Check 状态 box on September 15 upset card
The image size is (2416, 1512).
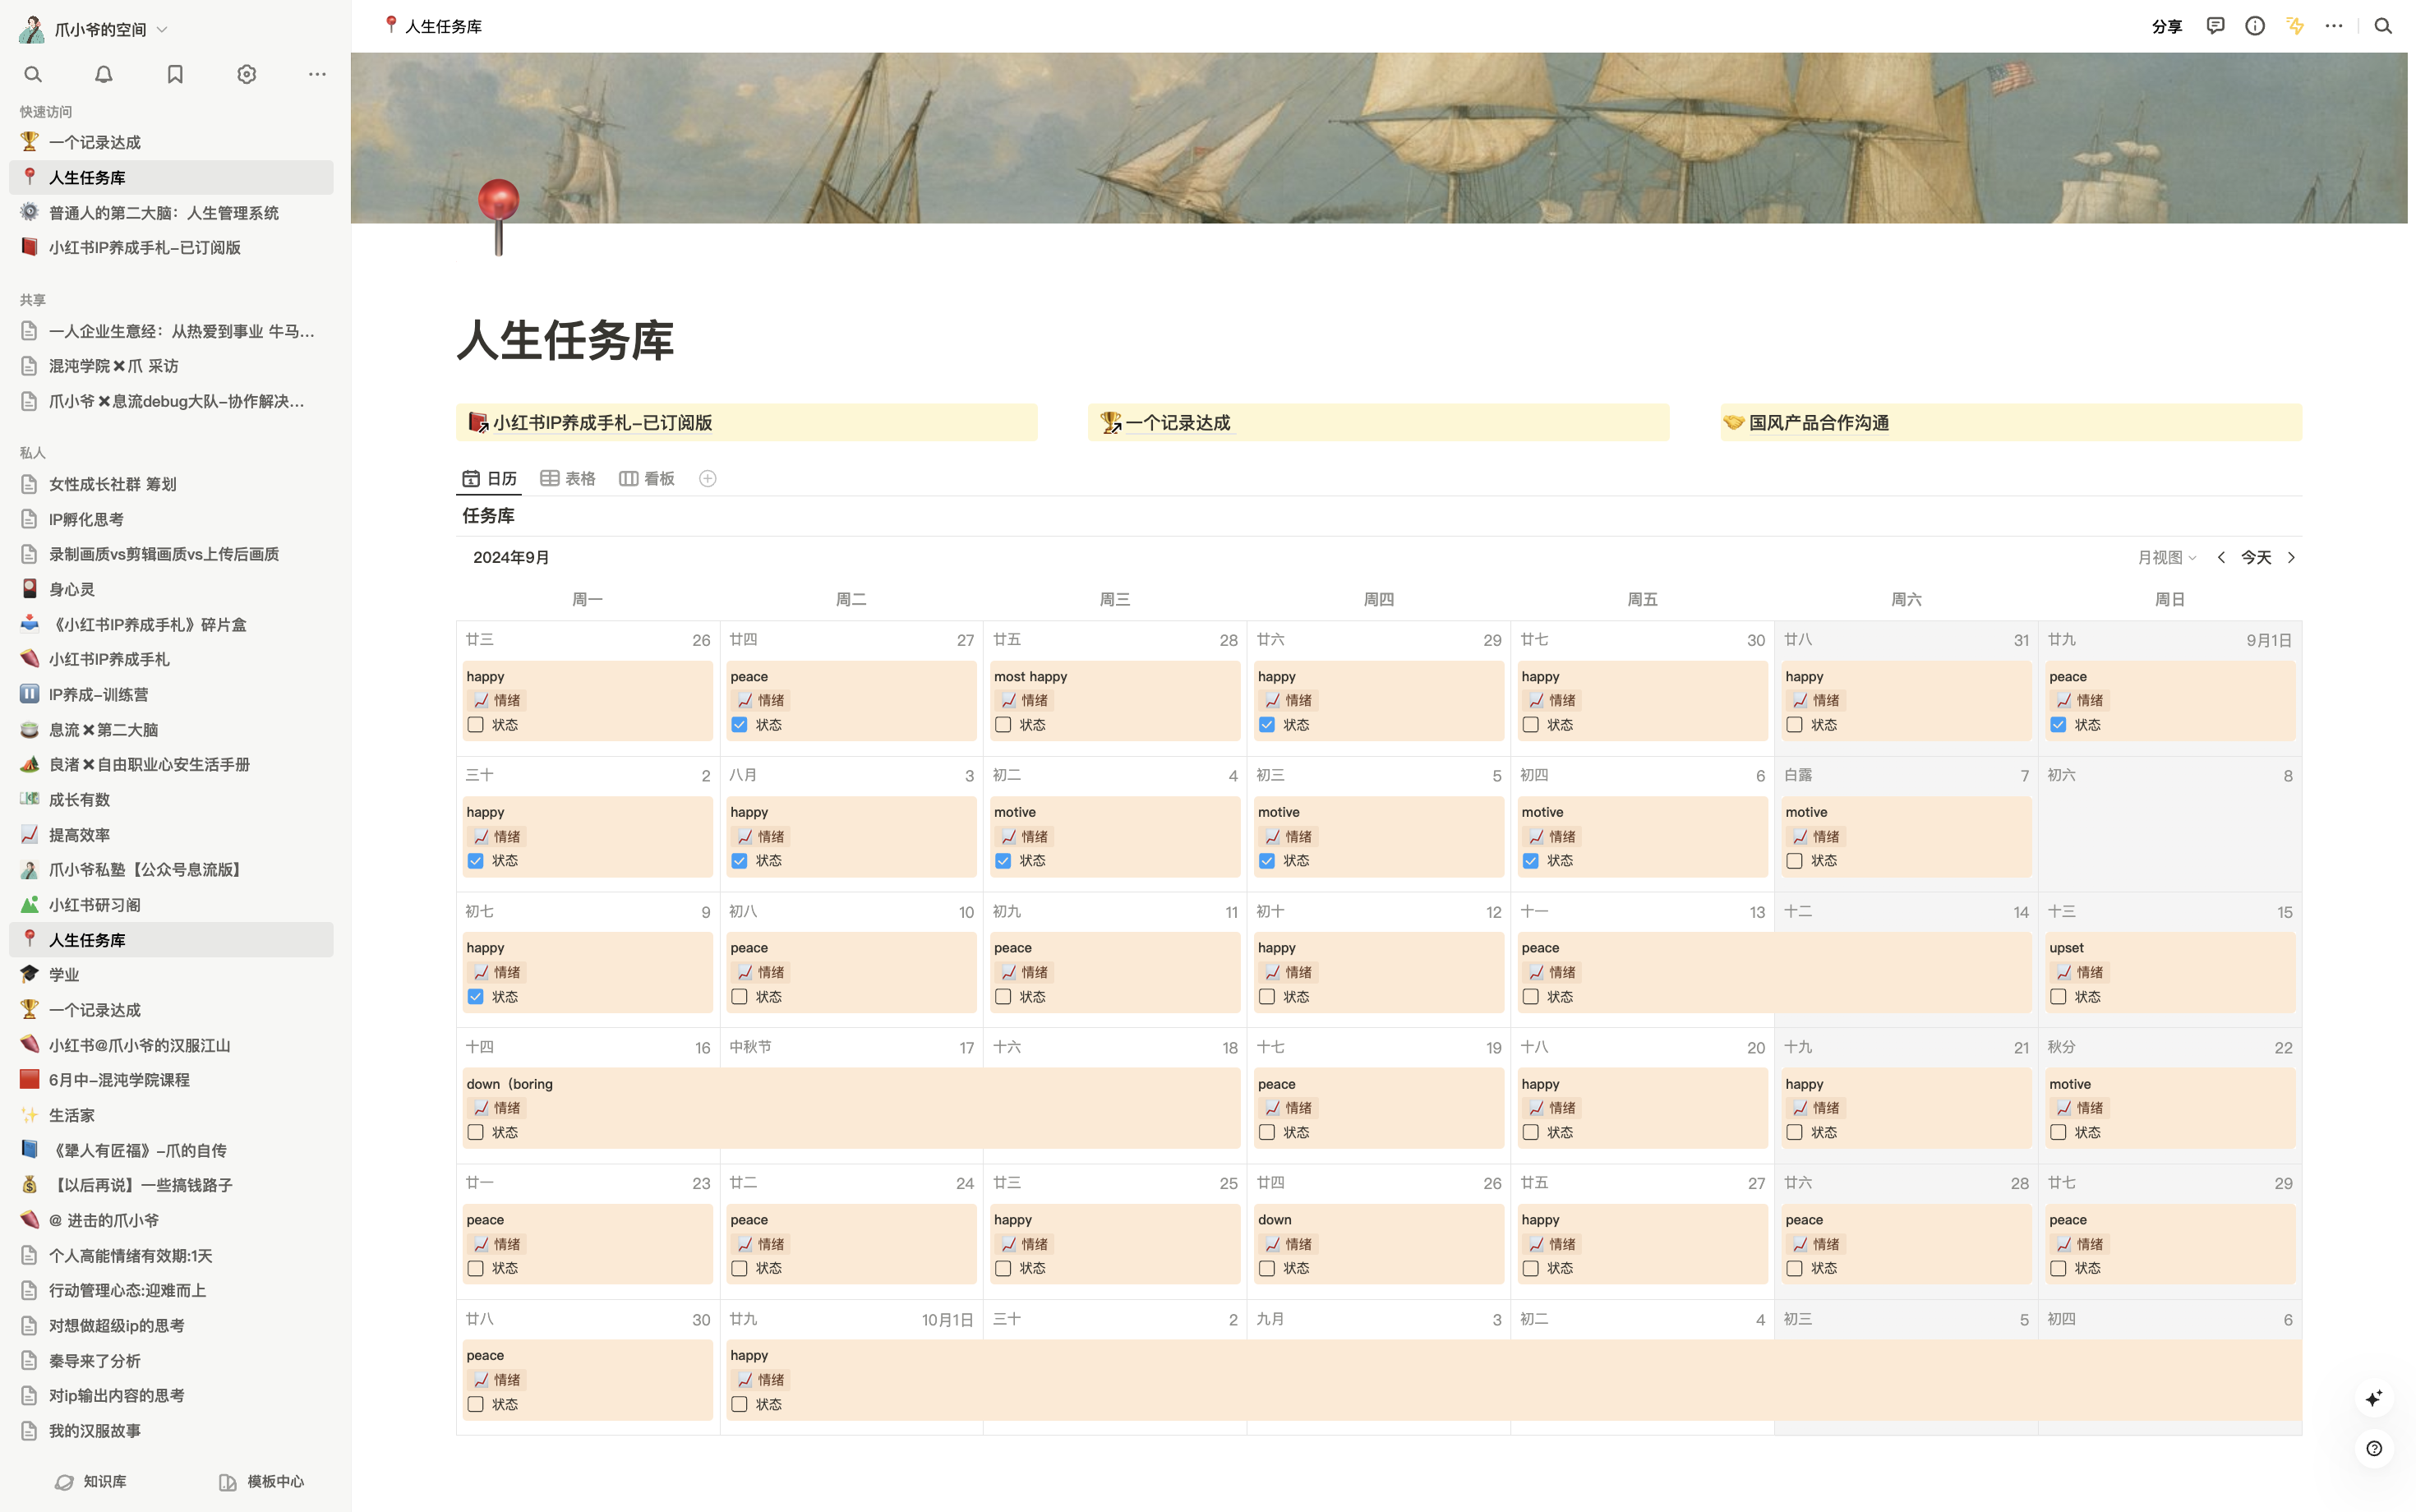click(x=2058, y=997)
